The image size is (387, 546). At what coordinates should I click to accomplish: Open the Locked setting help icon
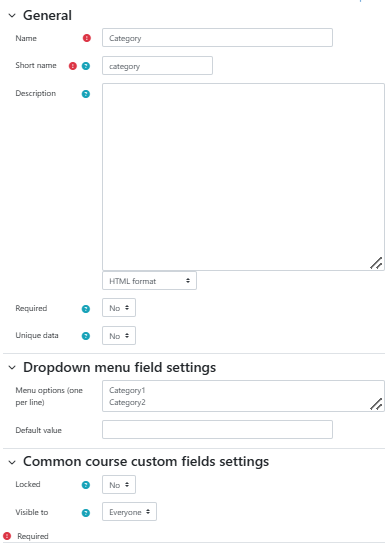(86, 485)
